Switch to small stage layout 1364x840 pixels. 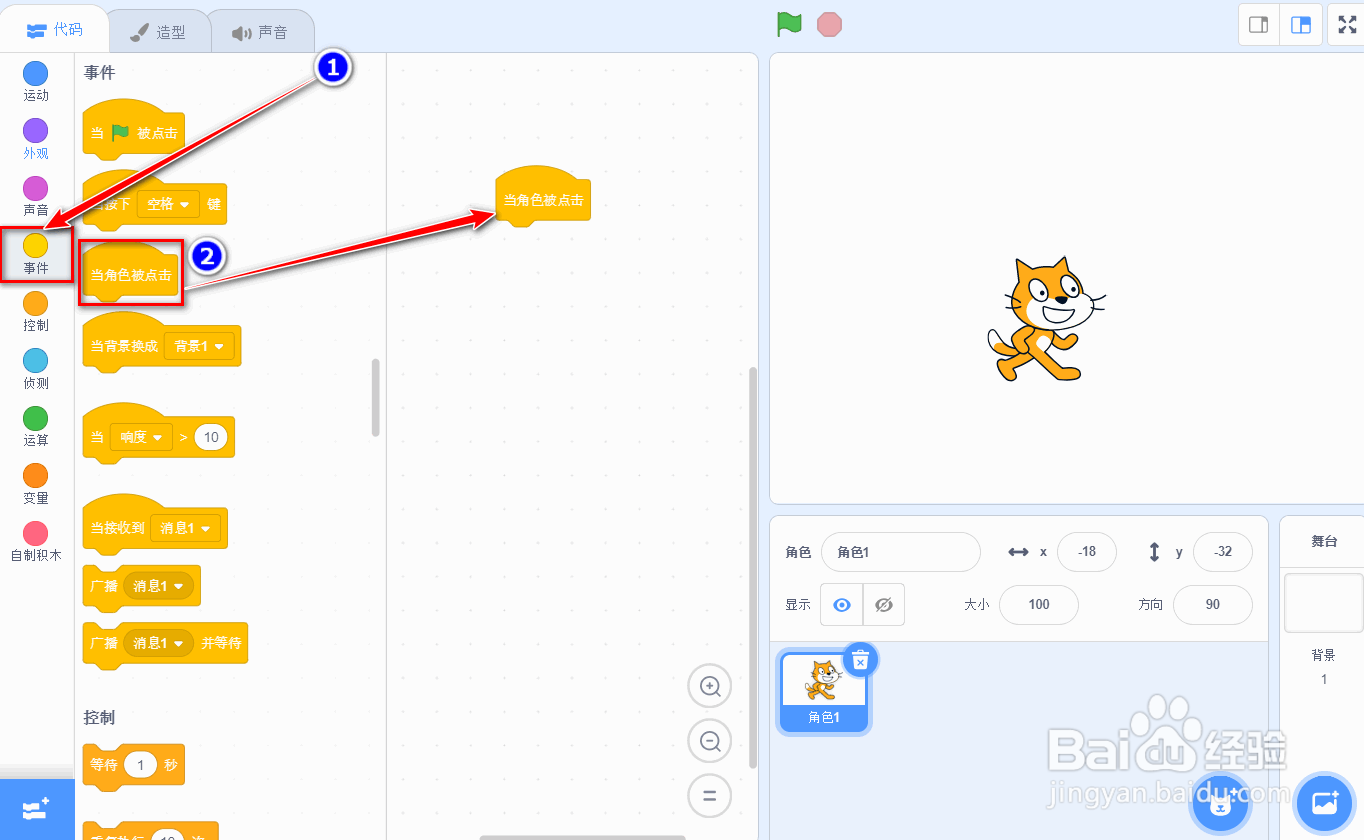(1259, 25)
